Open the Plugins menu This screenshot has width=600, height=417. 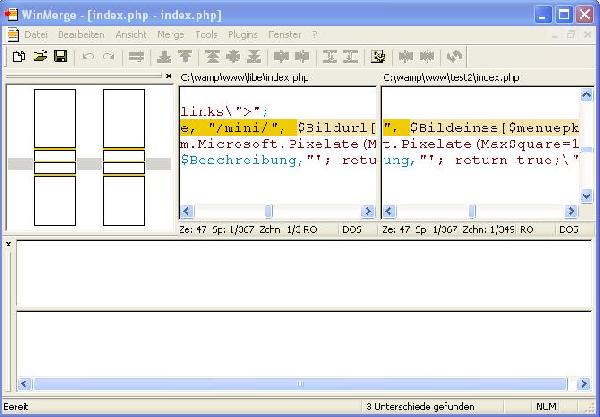coord(243,35)
